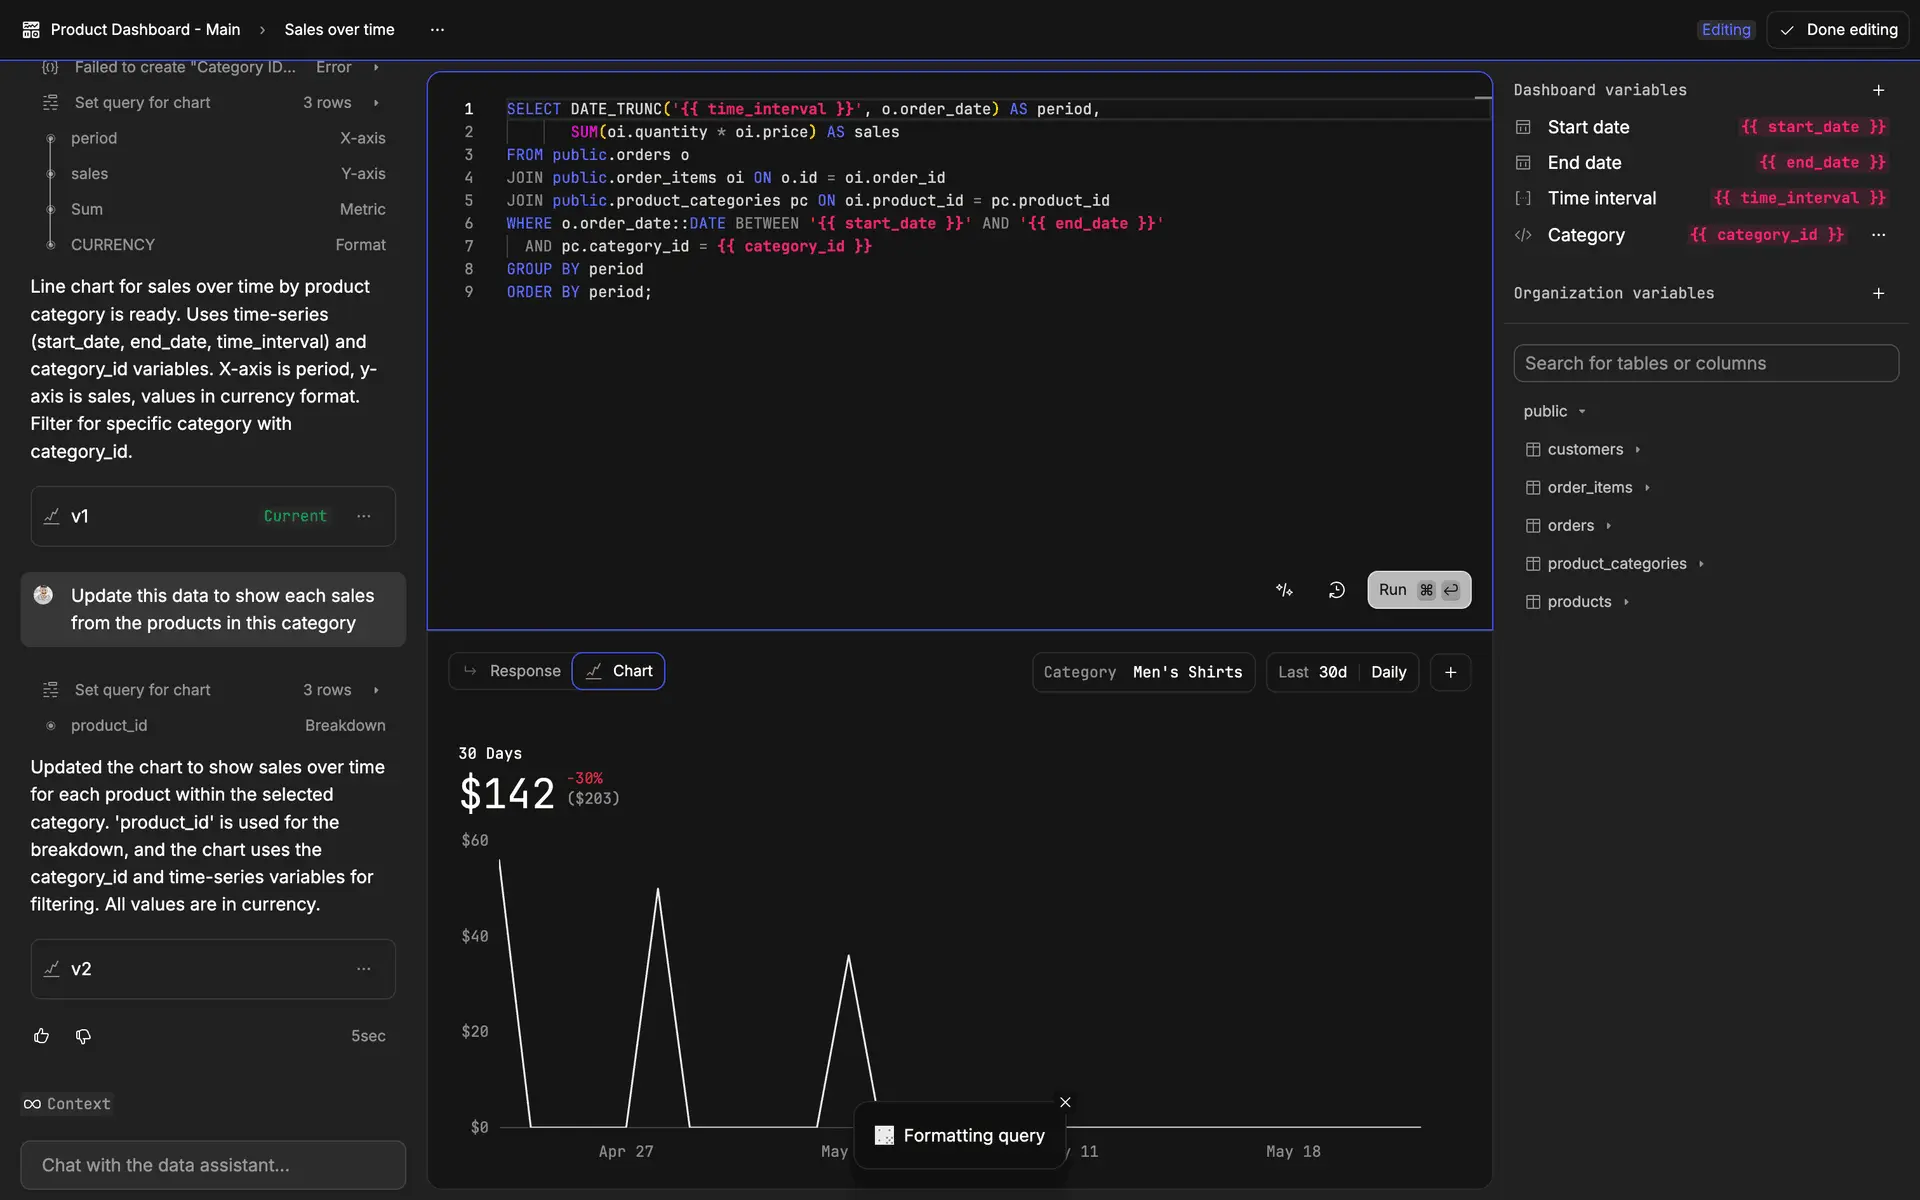This screenshot has width=1920, height=1200.
Task: Open v1 version options menu
Action: click(x=364, y=516)
